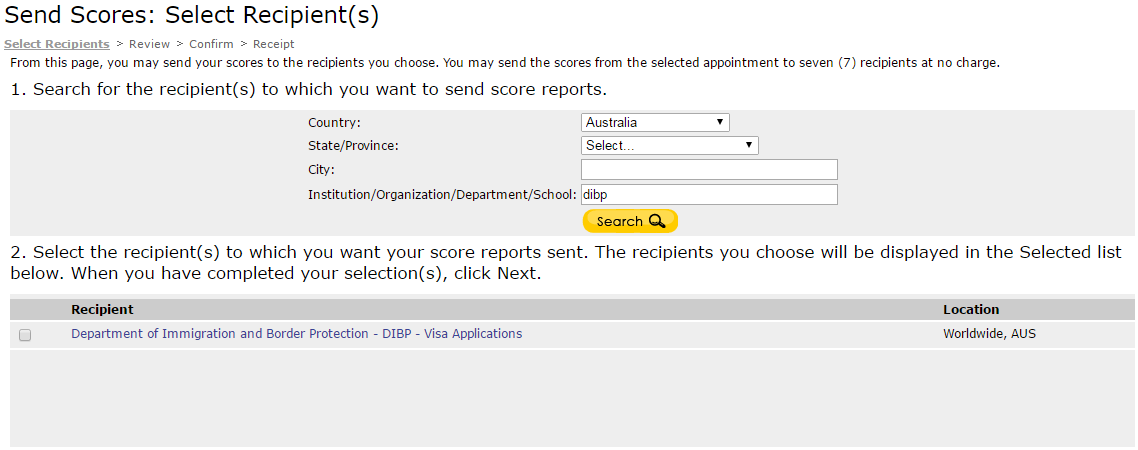1138x450 pixels.
Task: Focus the City text field
Action: coord(709,169)
